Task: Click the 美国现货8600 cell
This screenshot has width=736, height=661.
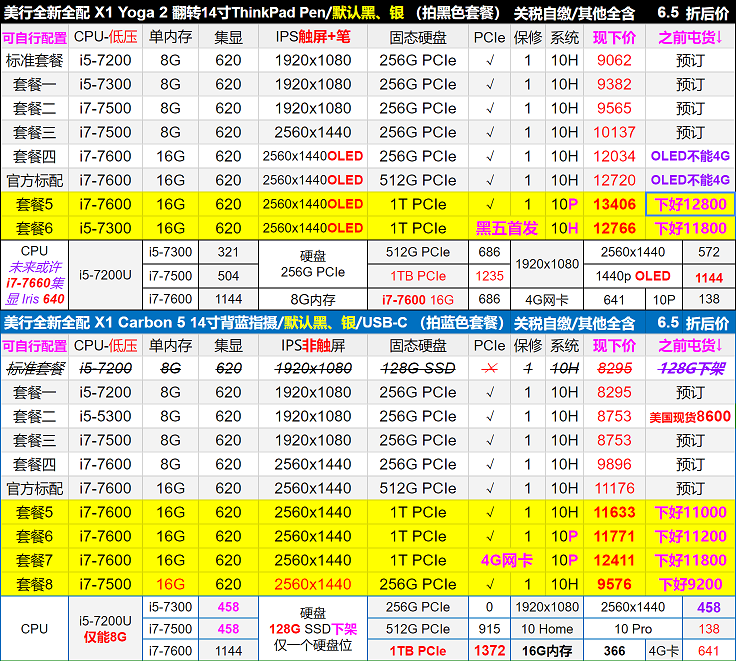Action: tap(690, 416)
